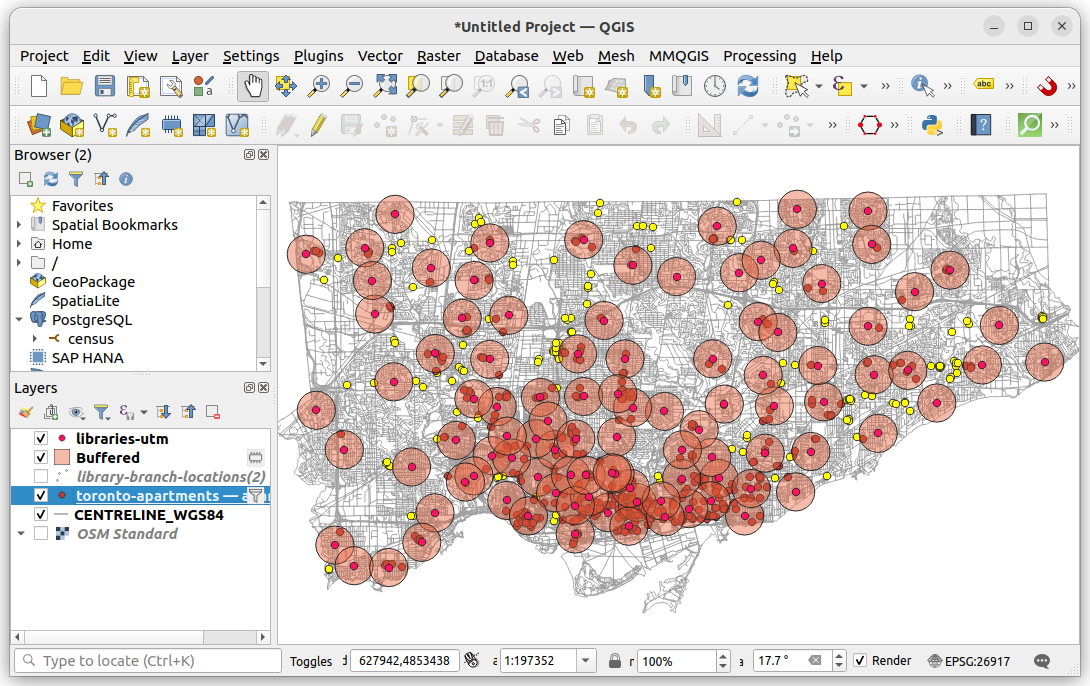The height and width of the screenshot is (686, 1090).
Task: Open the MMQGIS menu
Action: click(679, 56)
